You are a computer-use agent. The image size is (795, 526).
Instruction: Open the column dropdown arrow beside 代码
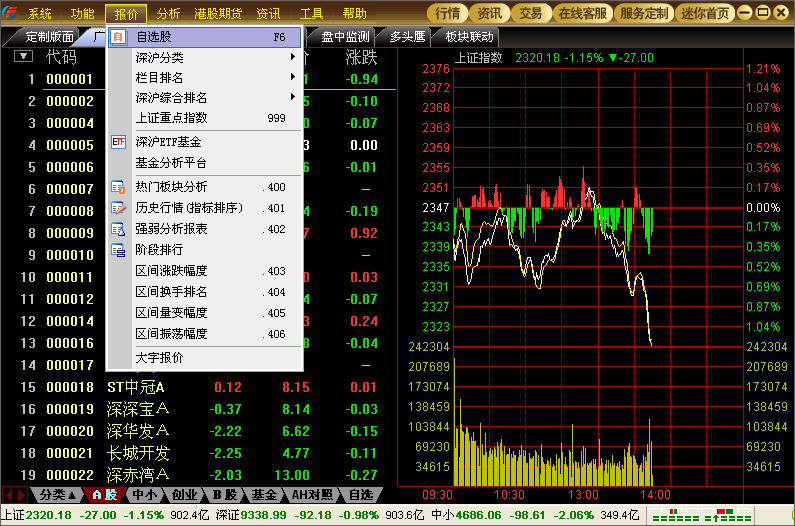pyautogui.click(x=22, y=57)
